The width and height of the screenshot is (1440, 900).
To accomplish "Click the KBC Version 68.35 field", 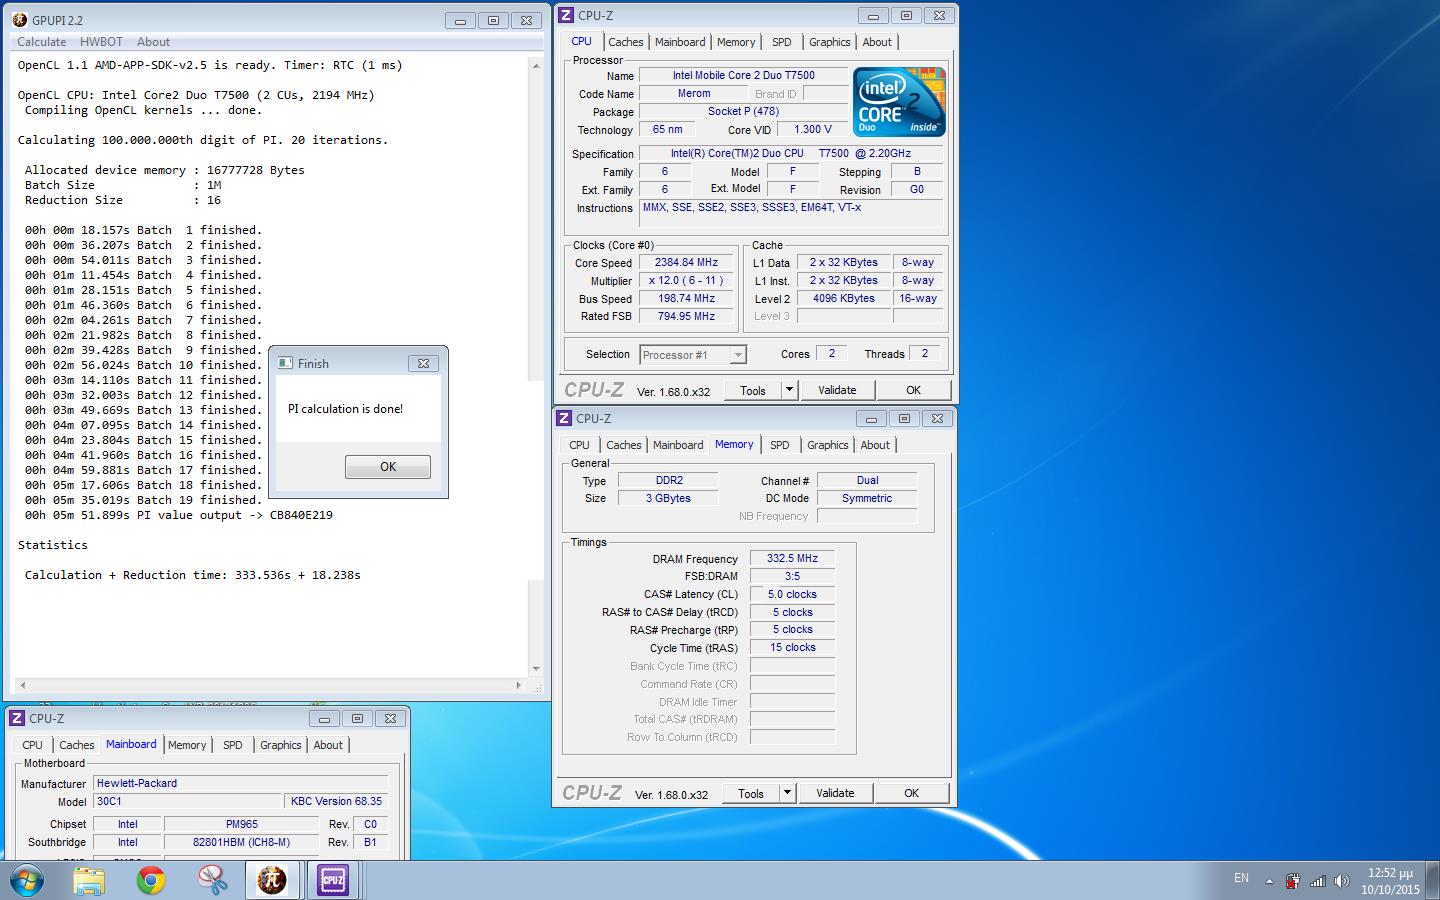I will pos(336,801).
